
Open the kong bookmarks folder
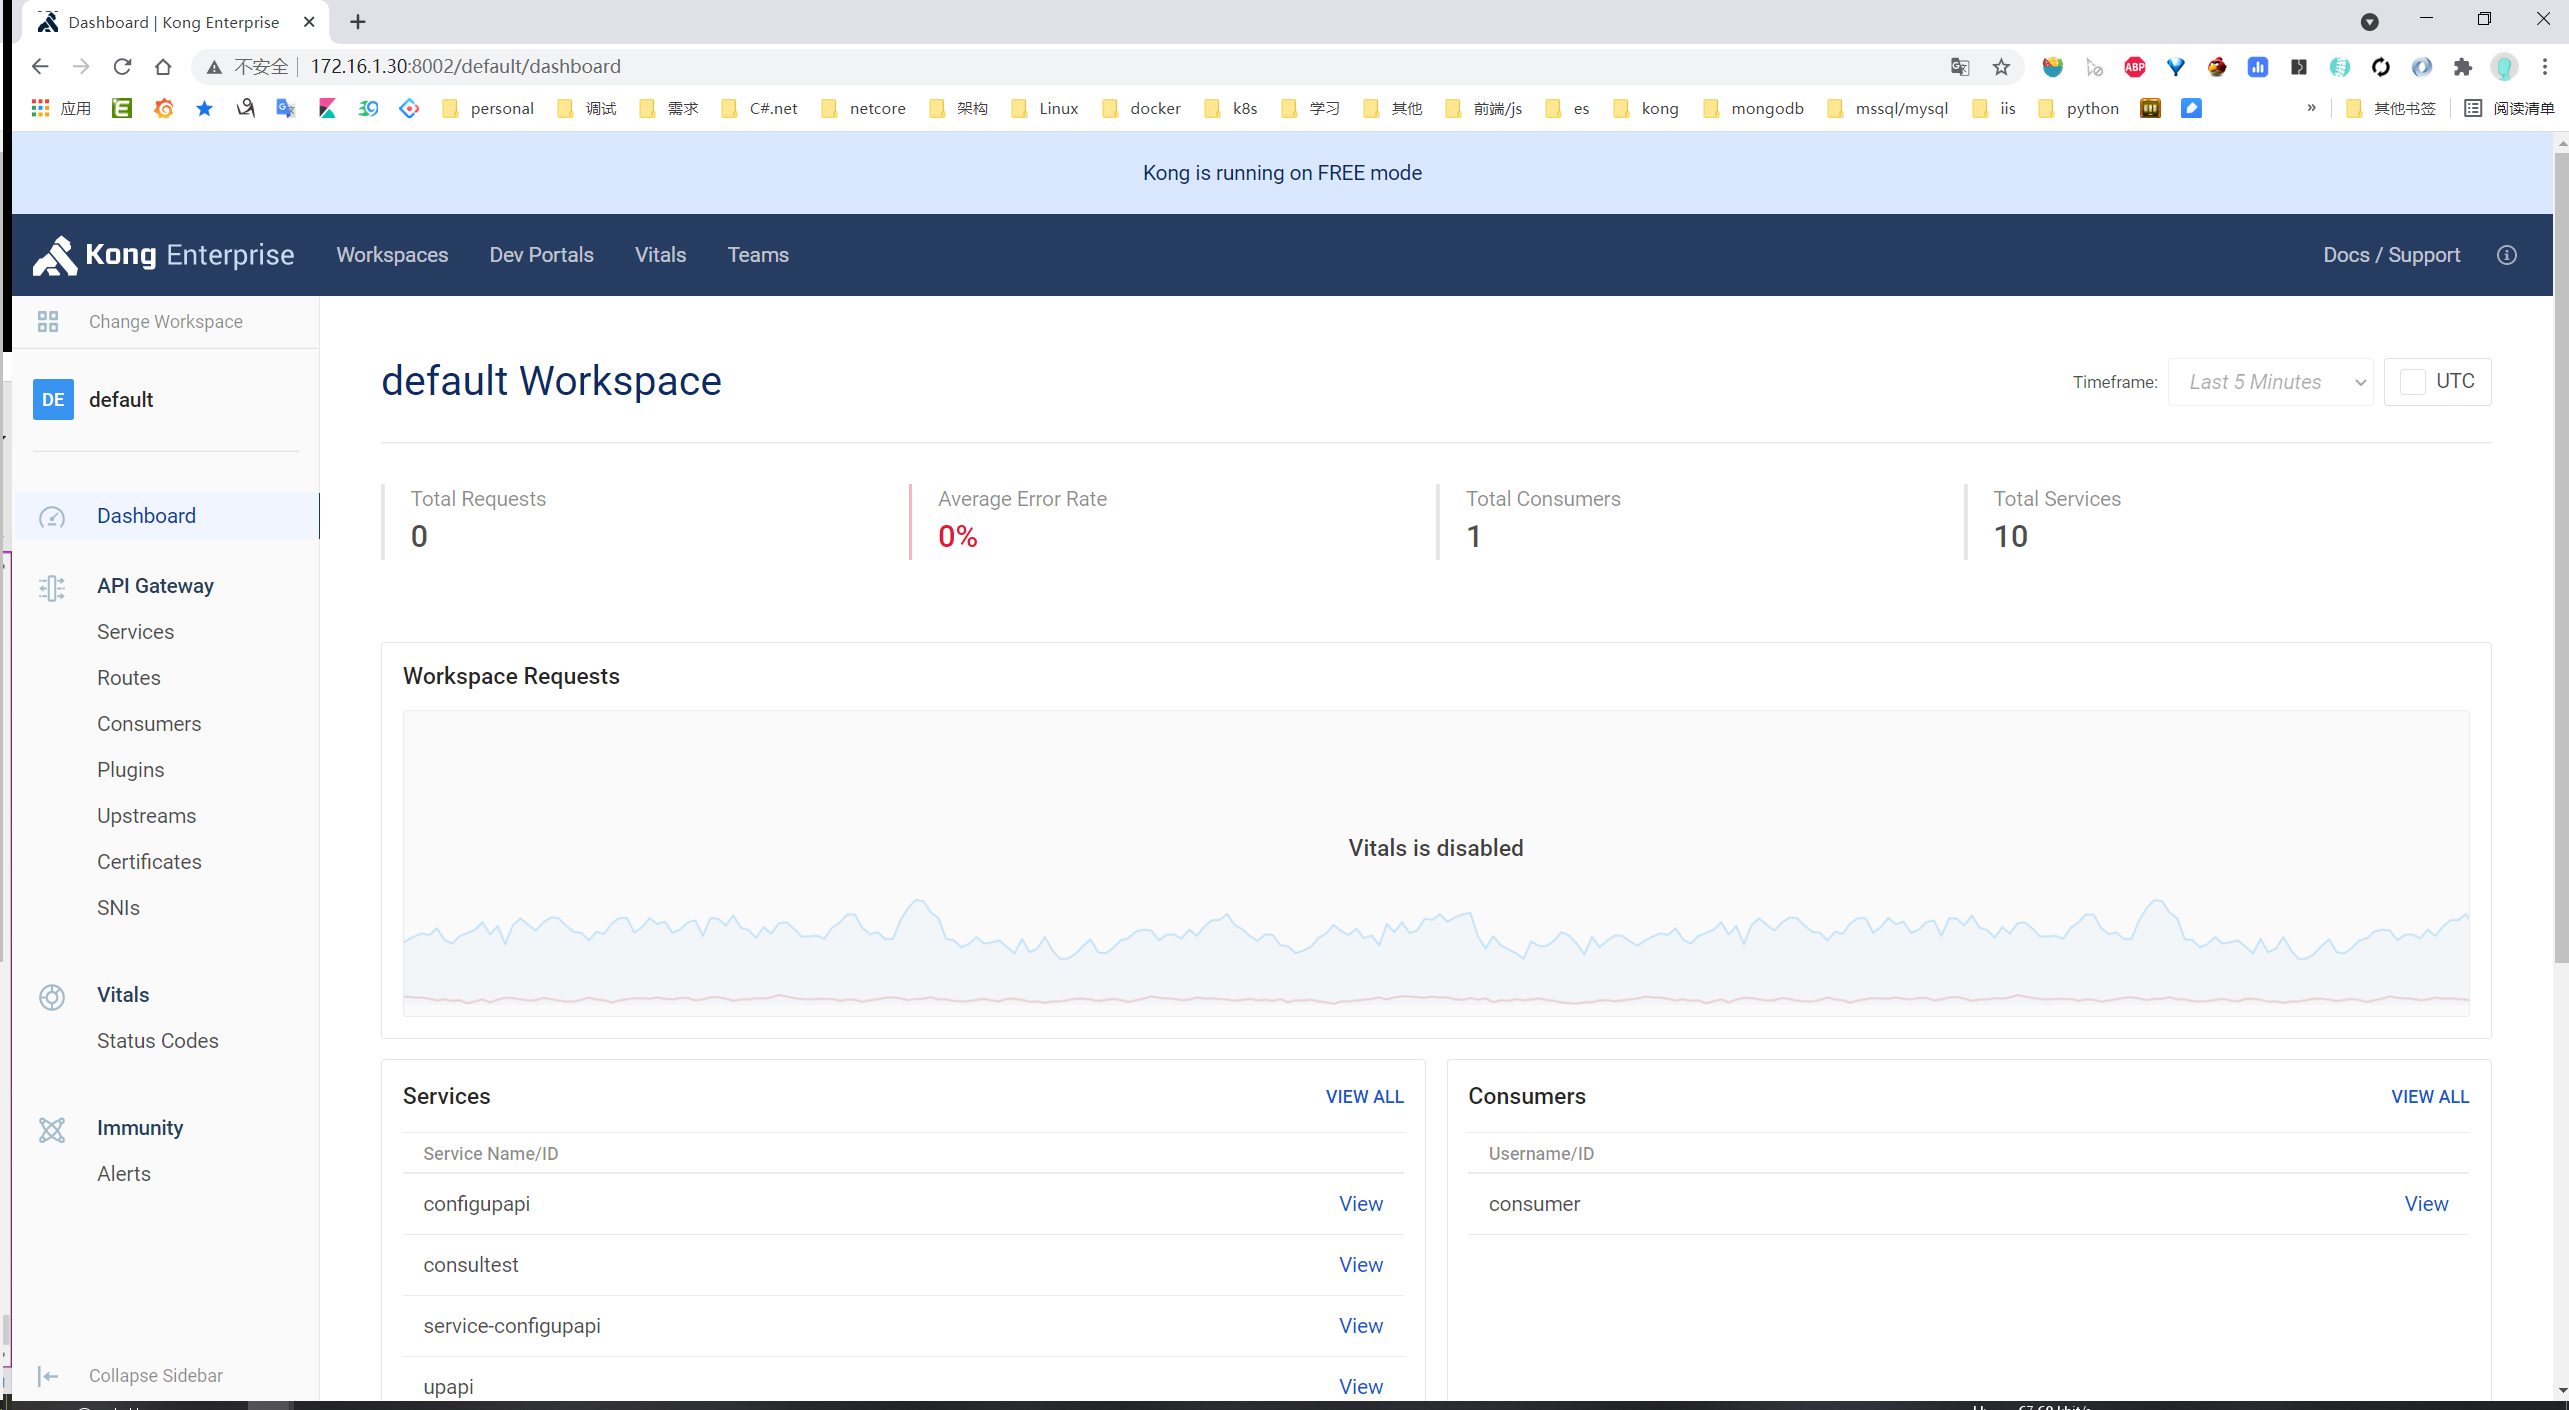click(1646, 108)
